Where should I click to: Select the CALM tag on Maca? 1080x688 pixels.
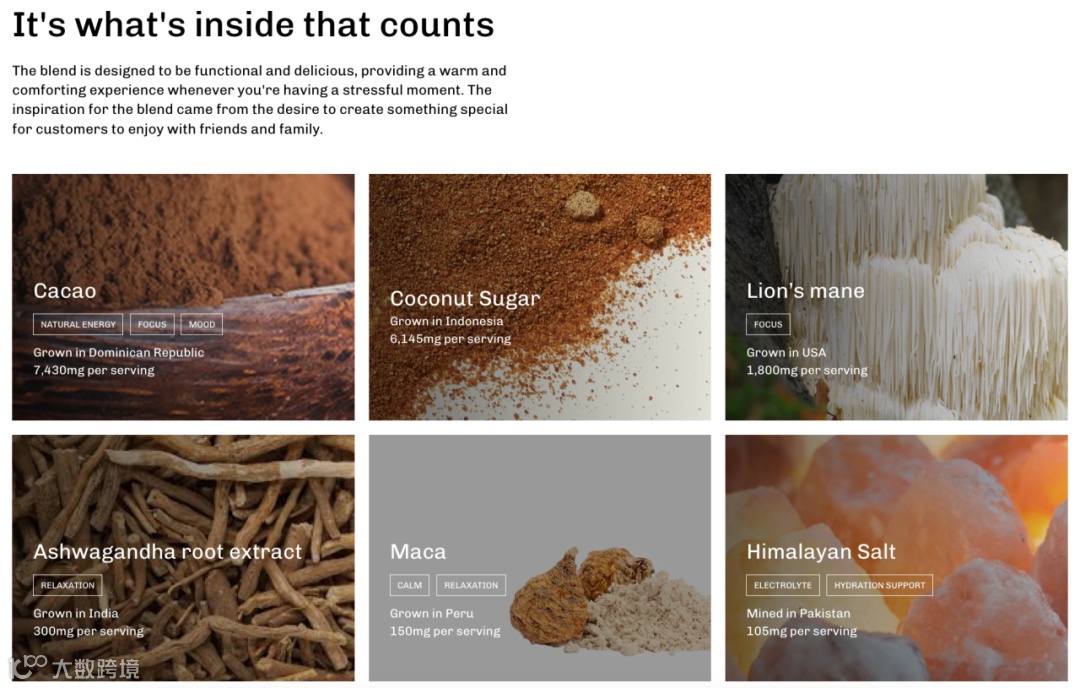(x=409, y=585)
